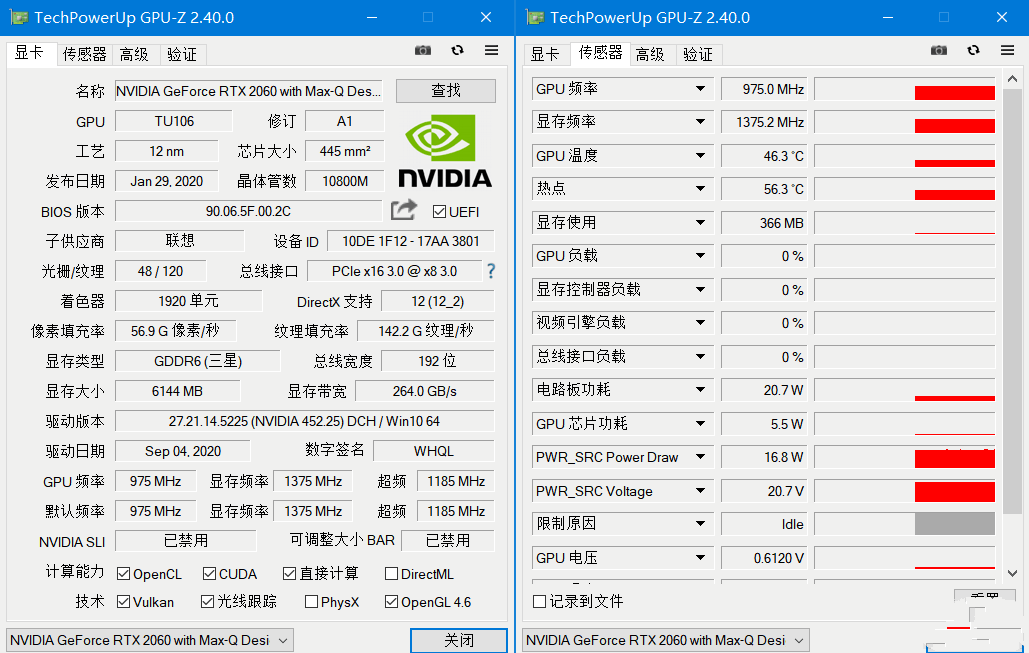Click the question mark beside PCIe bus info
This screenshot has height=653, width=1029.
point(489,270)
